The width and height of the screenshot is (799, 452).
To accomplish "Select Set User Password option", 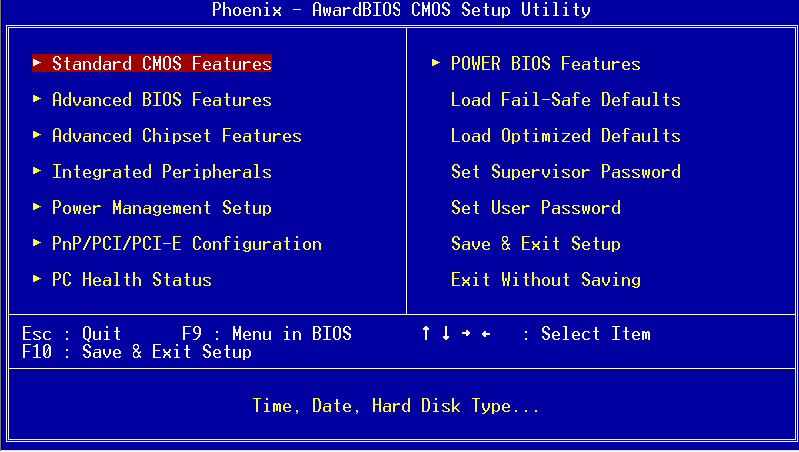I will 535,208.
